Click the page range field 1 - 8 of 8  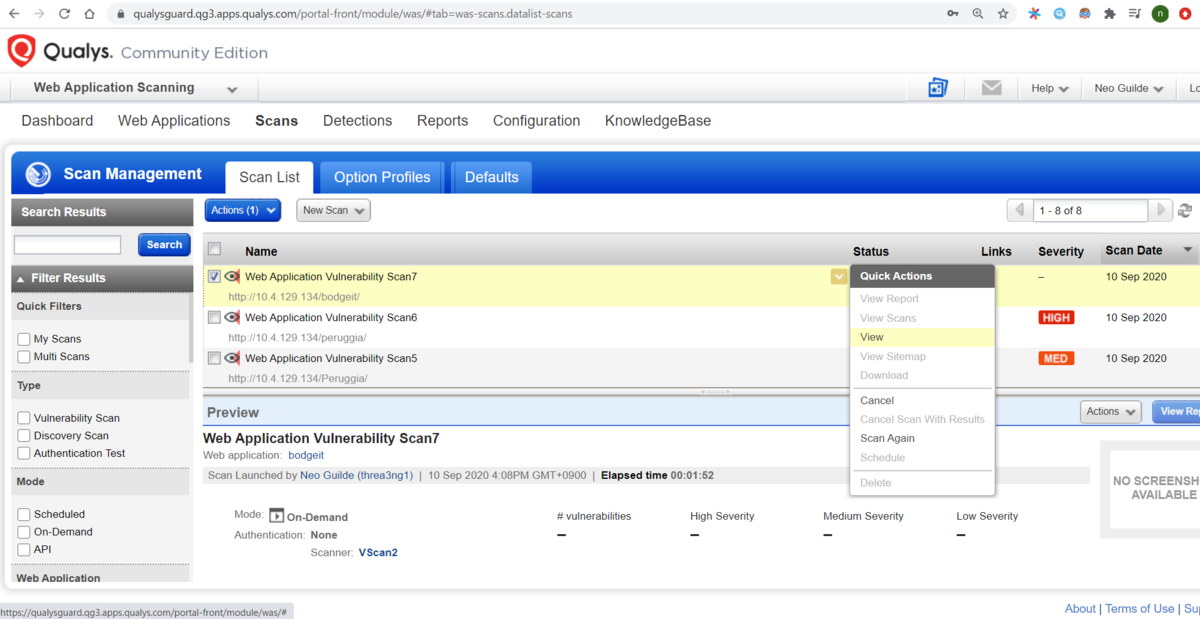pos(1091,210)
